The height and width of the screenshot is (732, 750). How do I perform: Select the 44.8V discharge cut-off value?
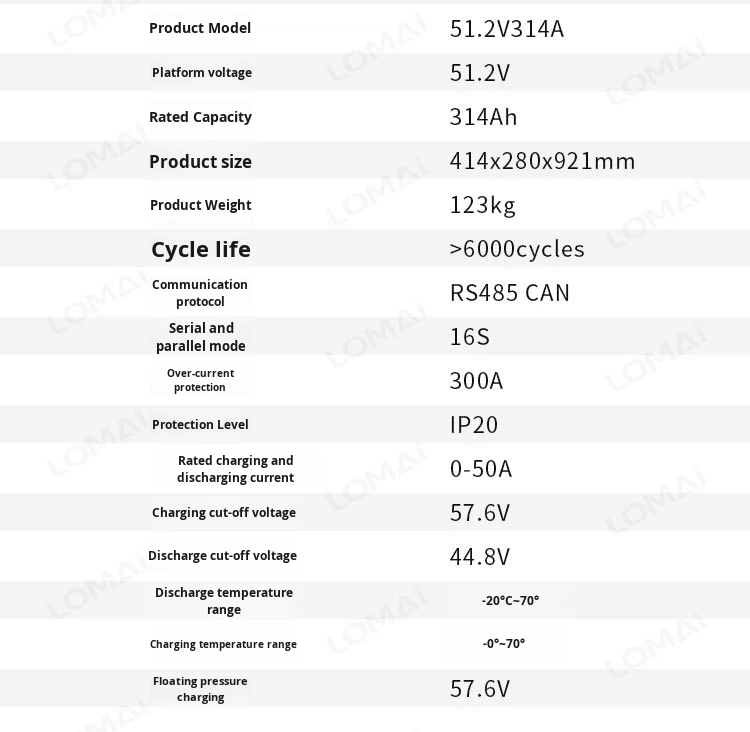click(x=480, y=557)
